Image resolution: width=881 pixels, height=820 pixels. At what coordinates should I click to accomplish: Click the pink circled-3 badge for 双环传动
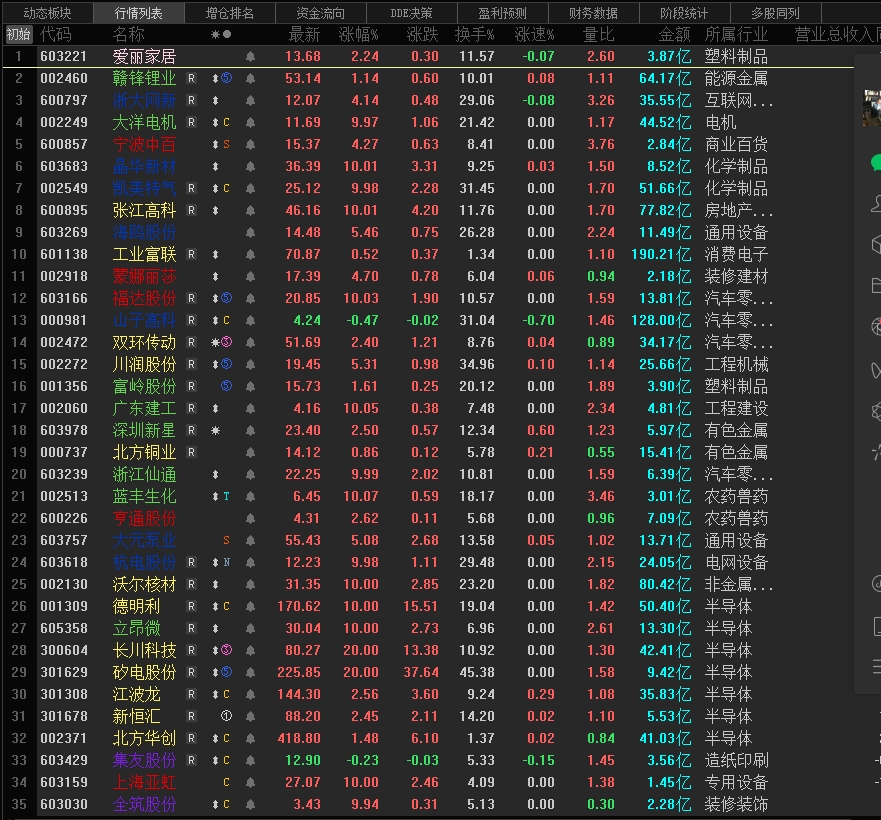click(x=226, y=342)
